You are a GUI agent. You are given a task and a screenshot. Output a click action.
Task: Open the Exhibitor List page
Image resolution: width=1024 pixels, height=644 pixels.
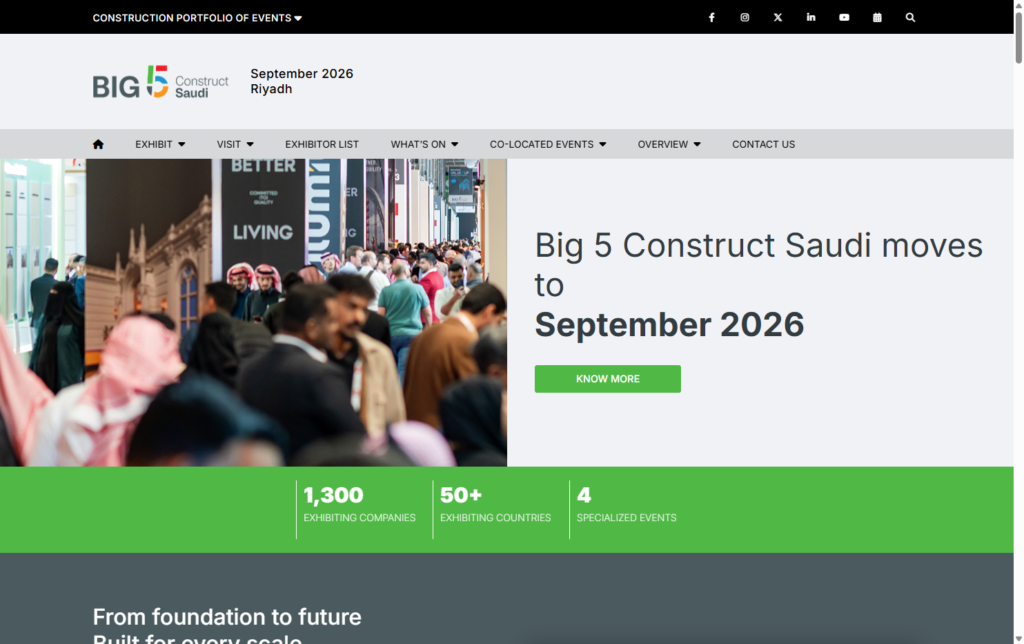click(321, 144)
